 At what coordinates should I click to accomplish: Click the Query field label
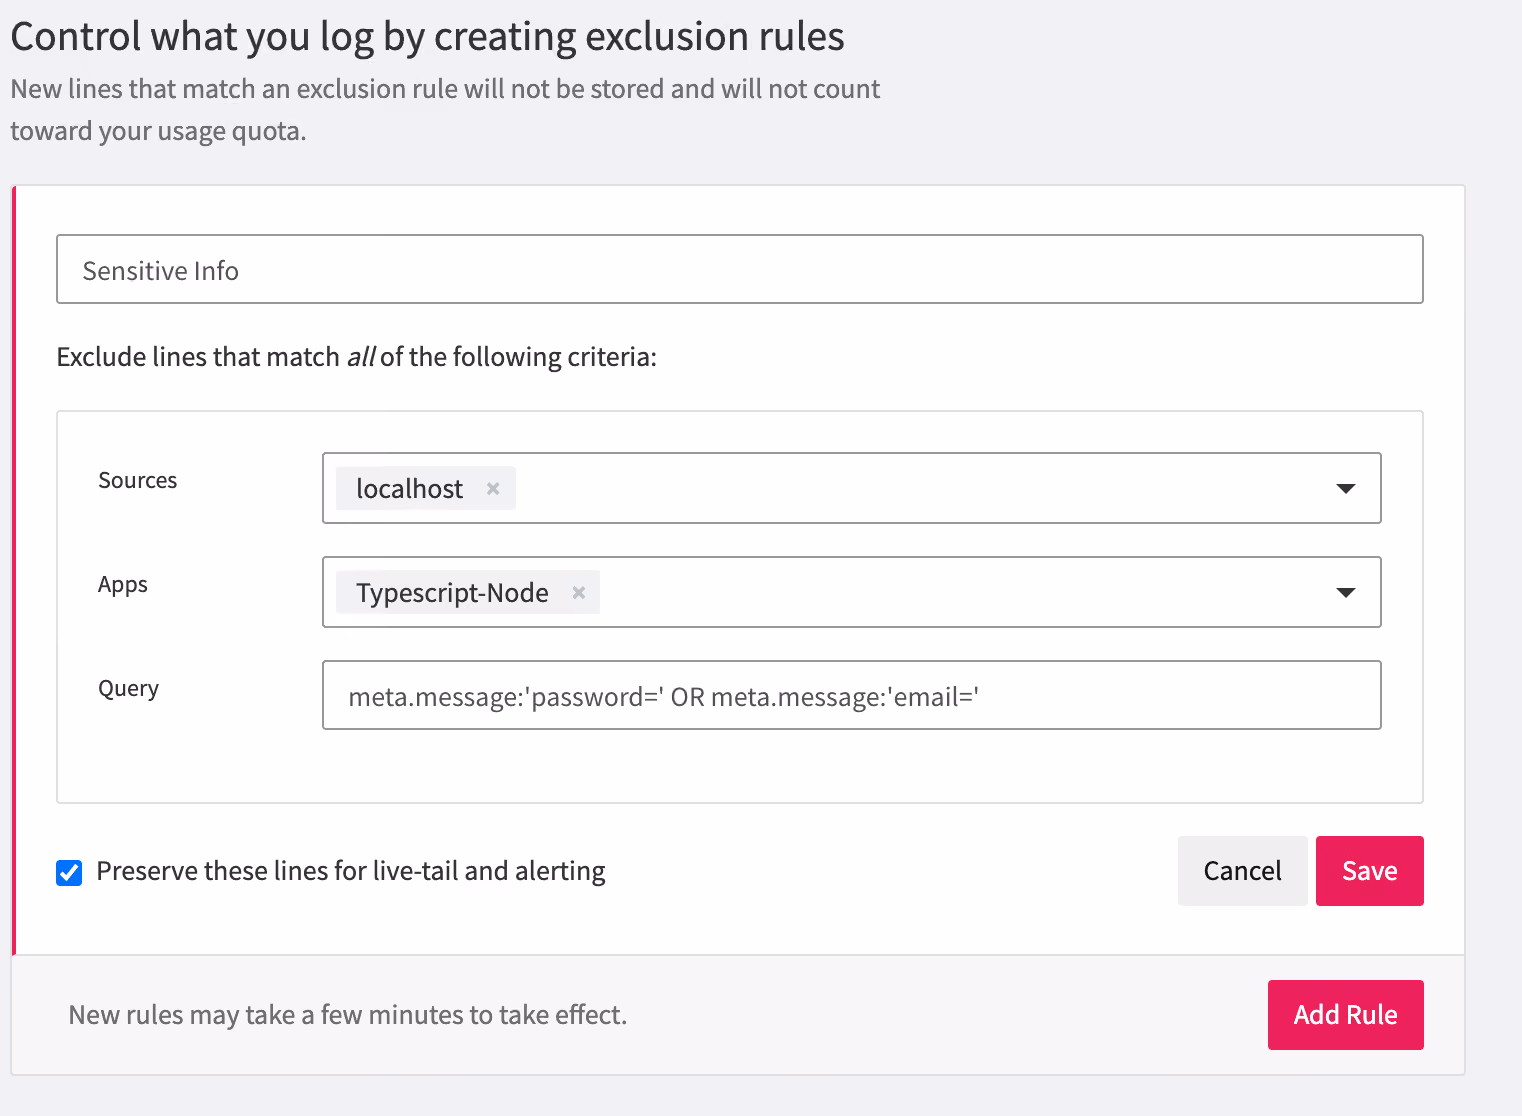(x=128, y=689)
